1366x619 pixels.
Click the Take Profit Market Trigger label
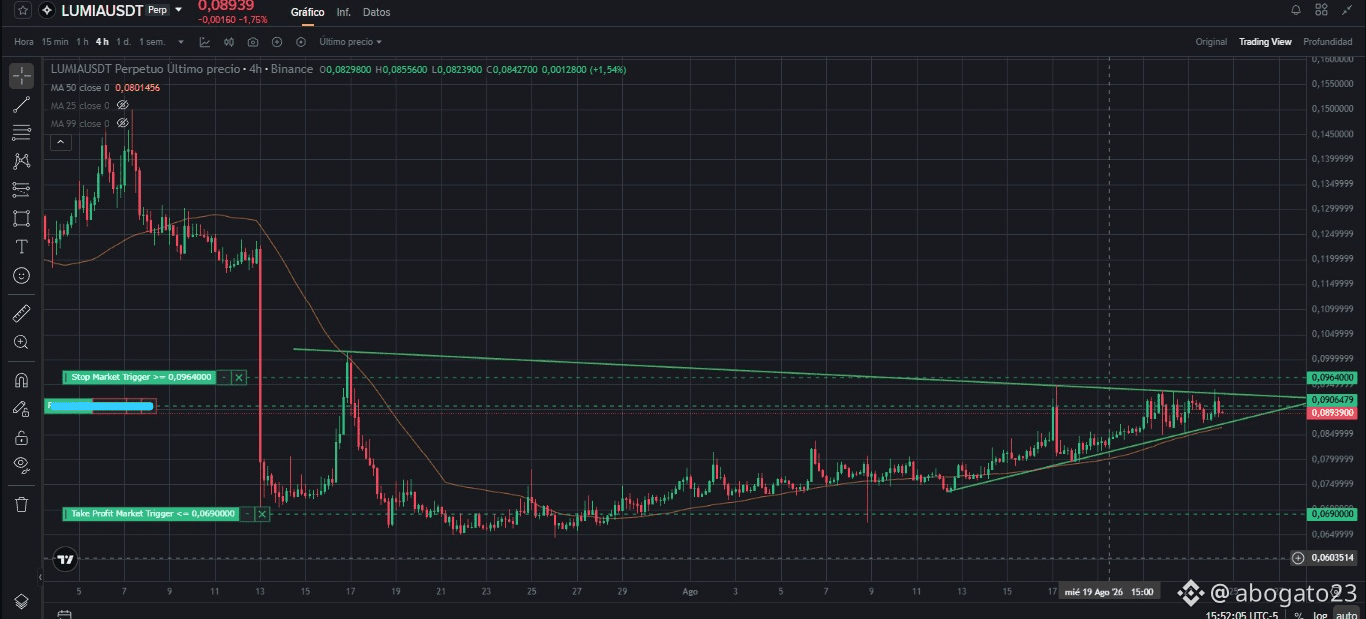click(152, 514)
